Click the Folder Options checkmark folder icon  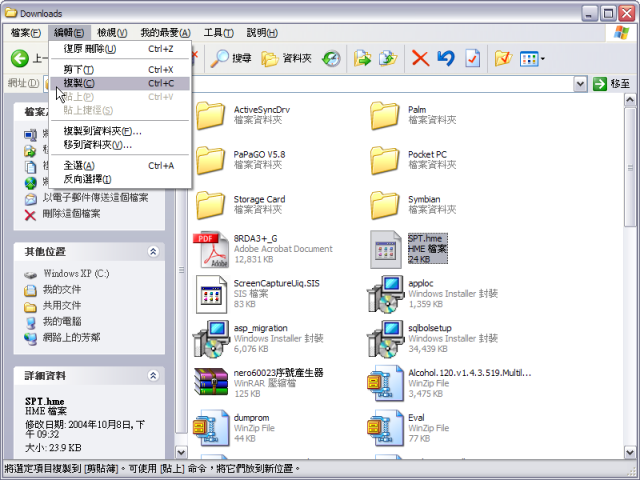pos(503,58)
